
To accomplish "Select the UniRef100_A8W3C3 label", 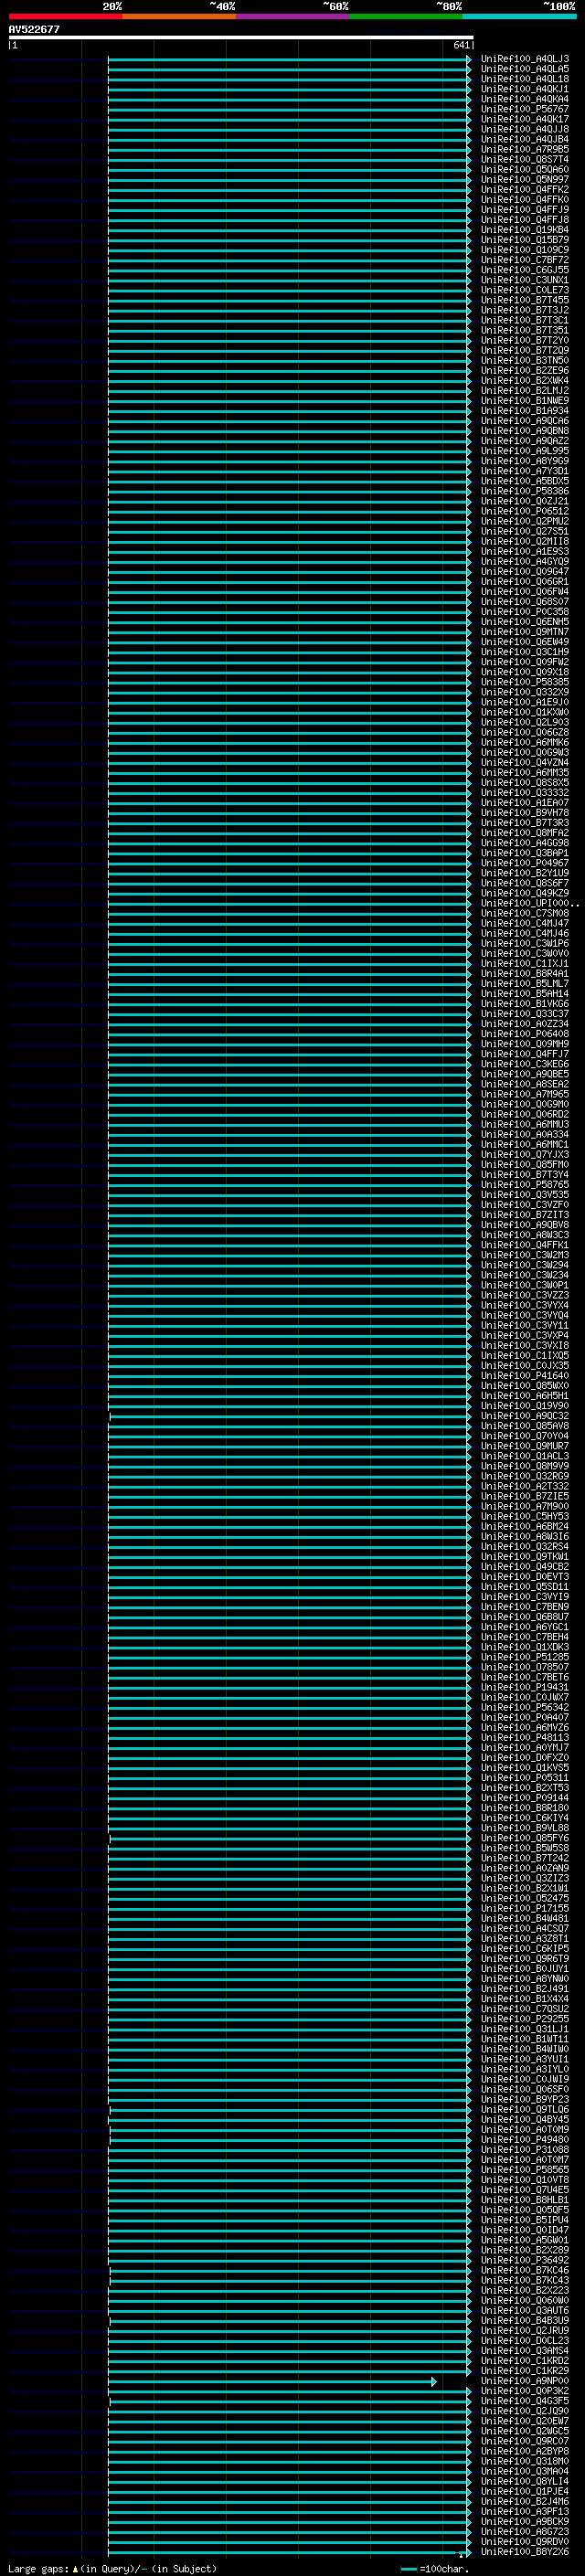I will pos(525,1235).
